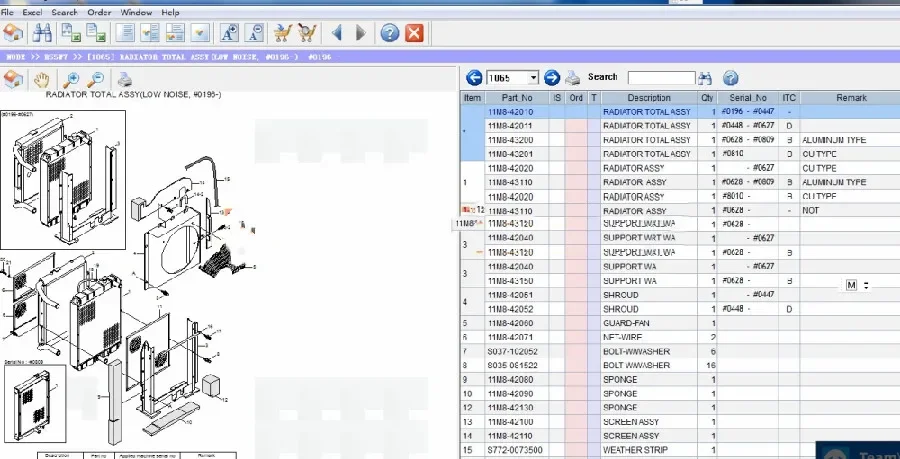Viewport: 900px width, 459px height.
Task: Open parts list help question icon
Action: click(x=730, y=78)
